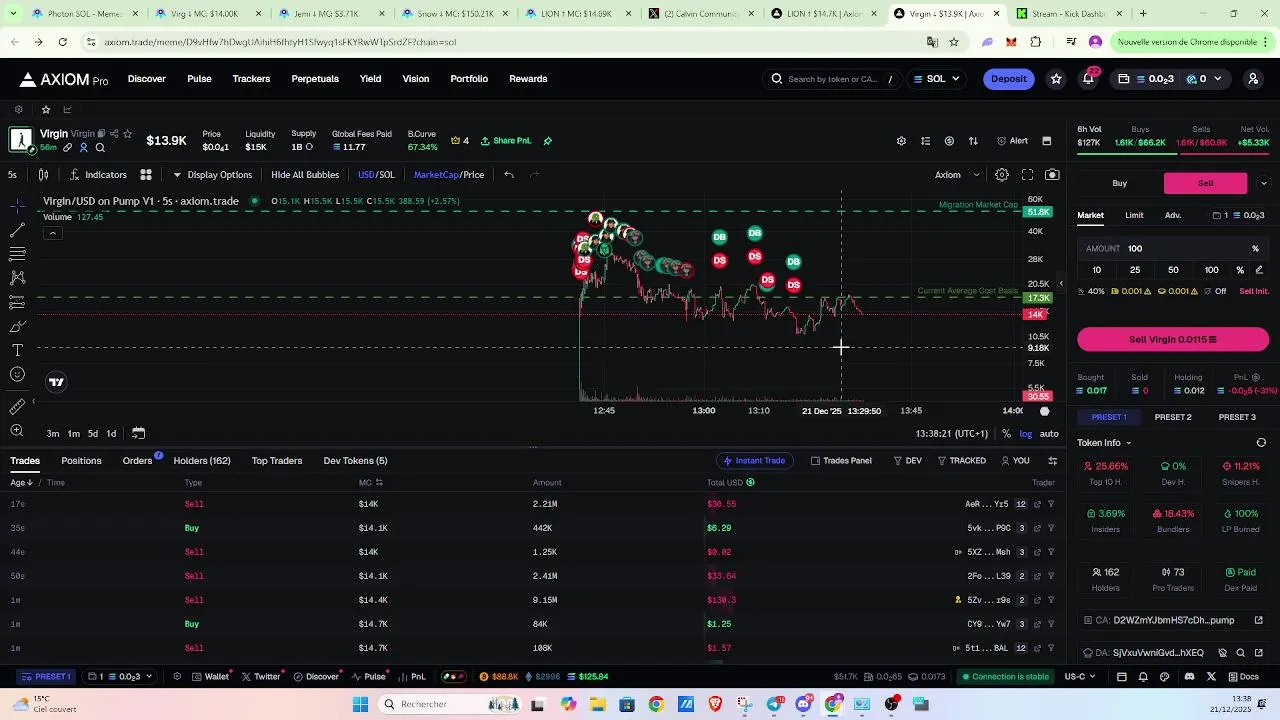Filter trades by TRACKED wallets
The width and height of the screenshot is (1280, 720).
coord(961,461)
